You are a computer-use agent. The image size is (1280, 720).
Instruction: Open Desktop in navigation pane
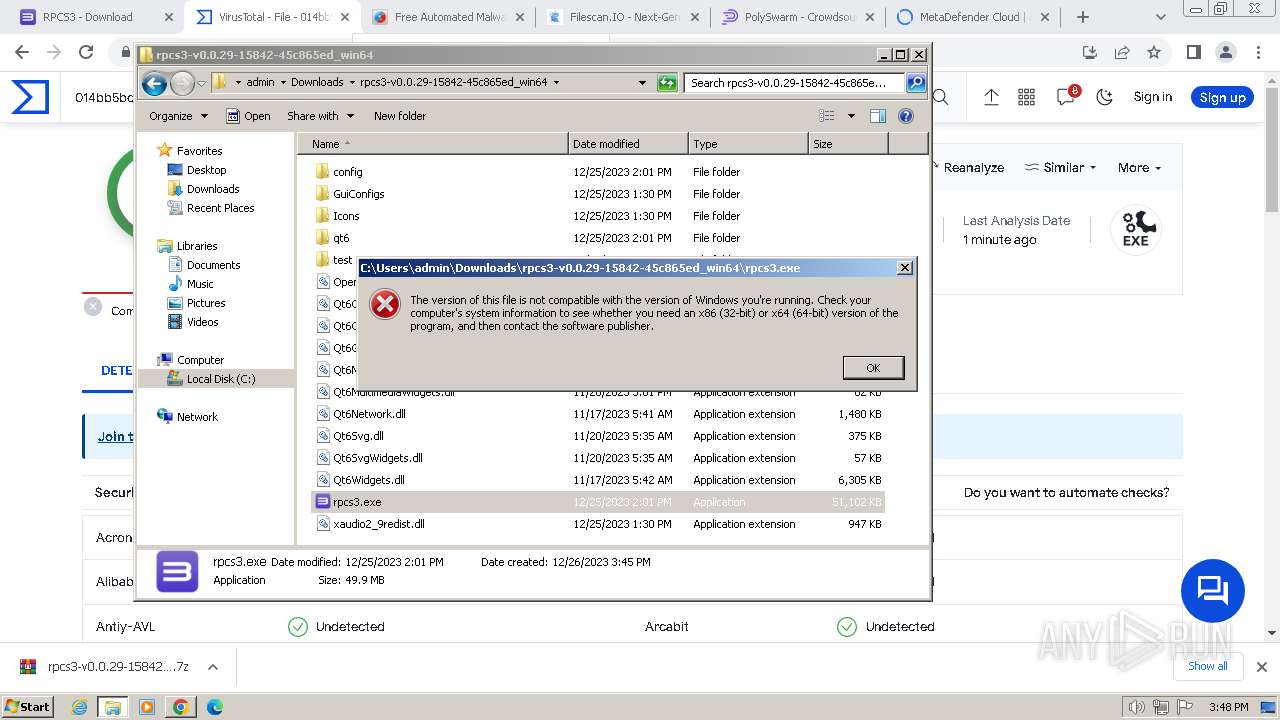pos(206,170)
